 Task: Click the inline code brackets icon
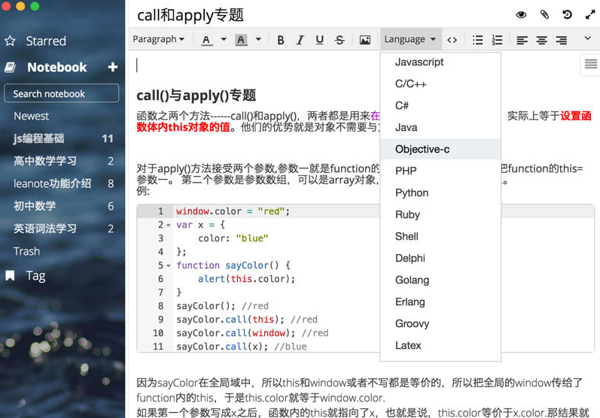pyautogui.click(x=452, y=40)
